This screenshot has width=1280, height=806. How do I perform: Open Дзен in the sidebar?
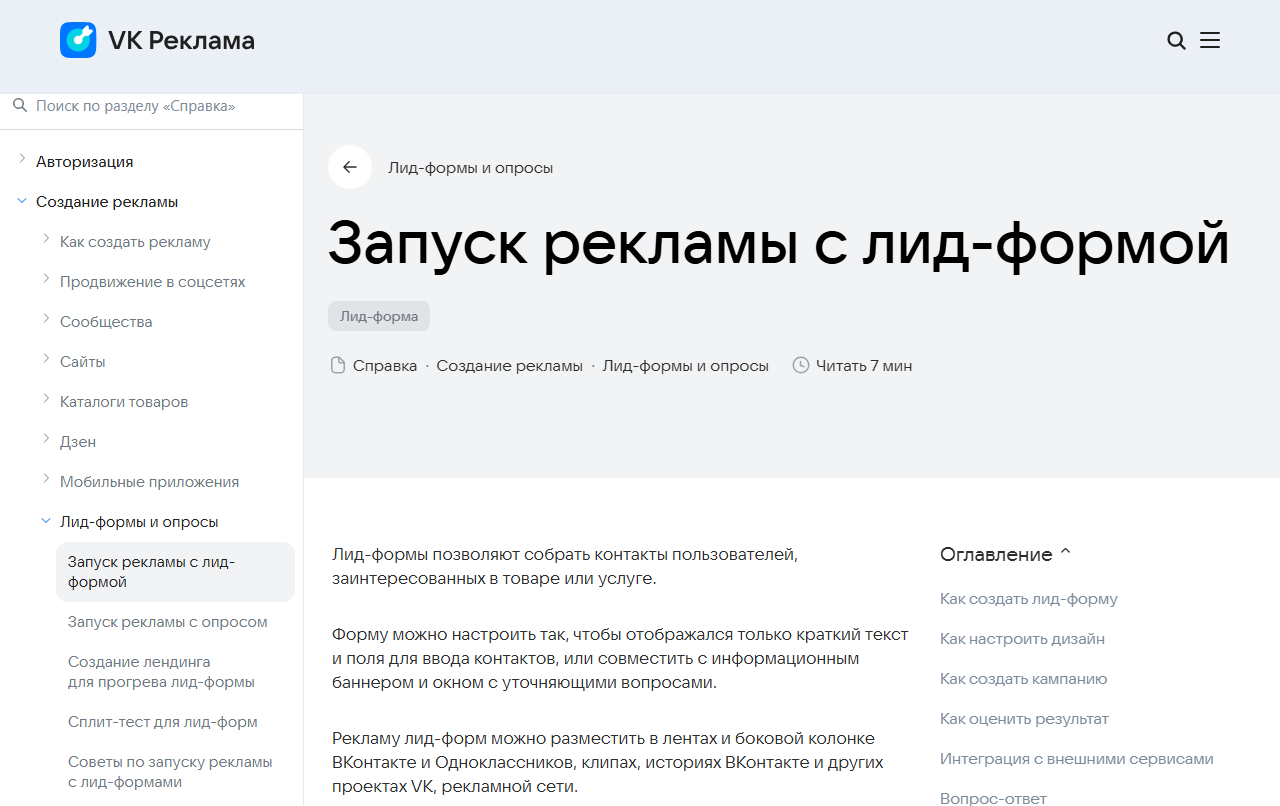78,442
